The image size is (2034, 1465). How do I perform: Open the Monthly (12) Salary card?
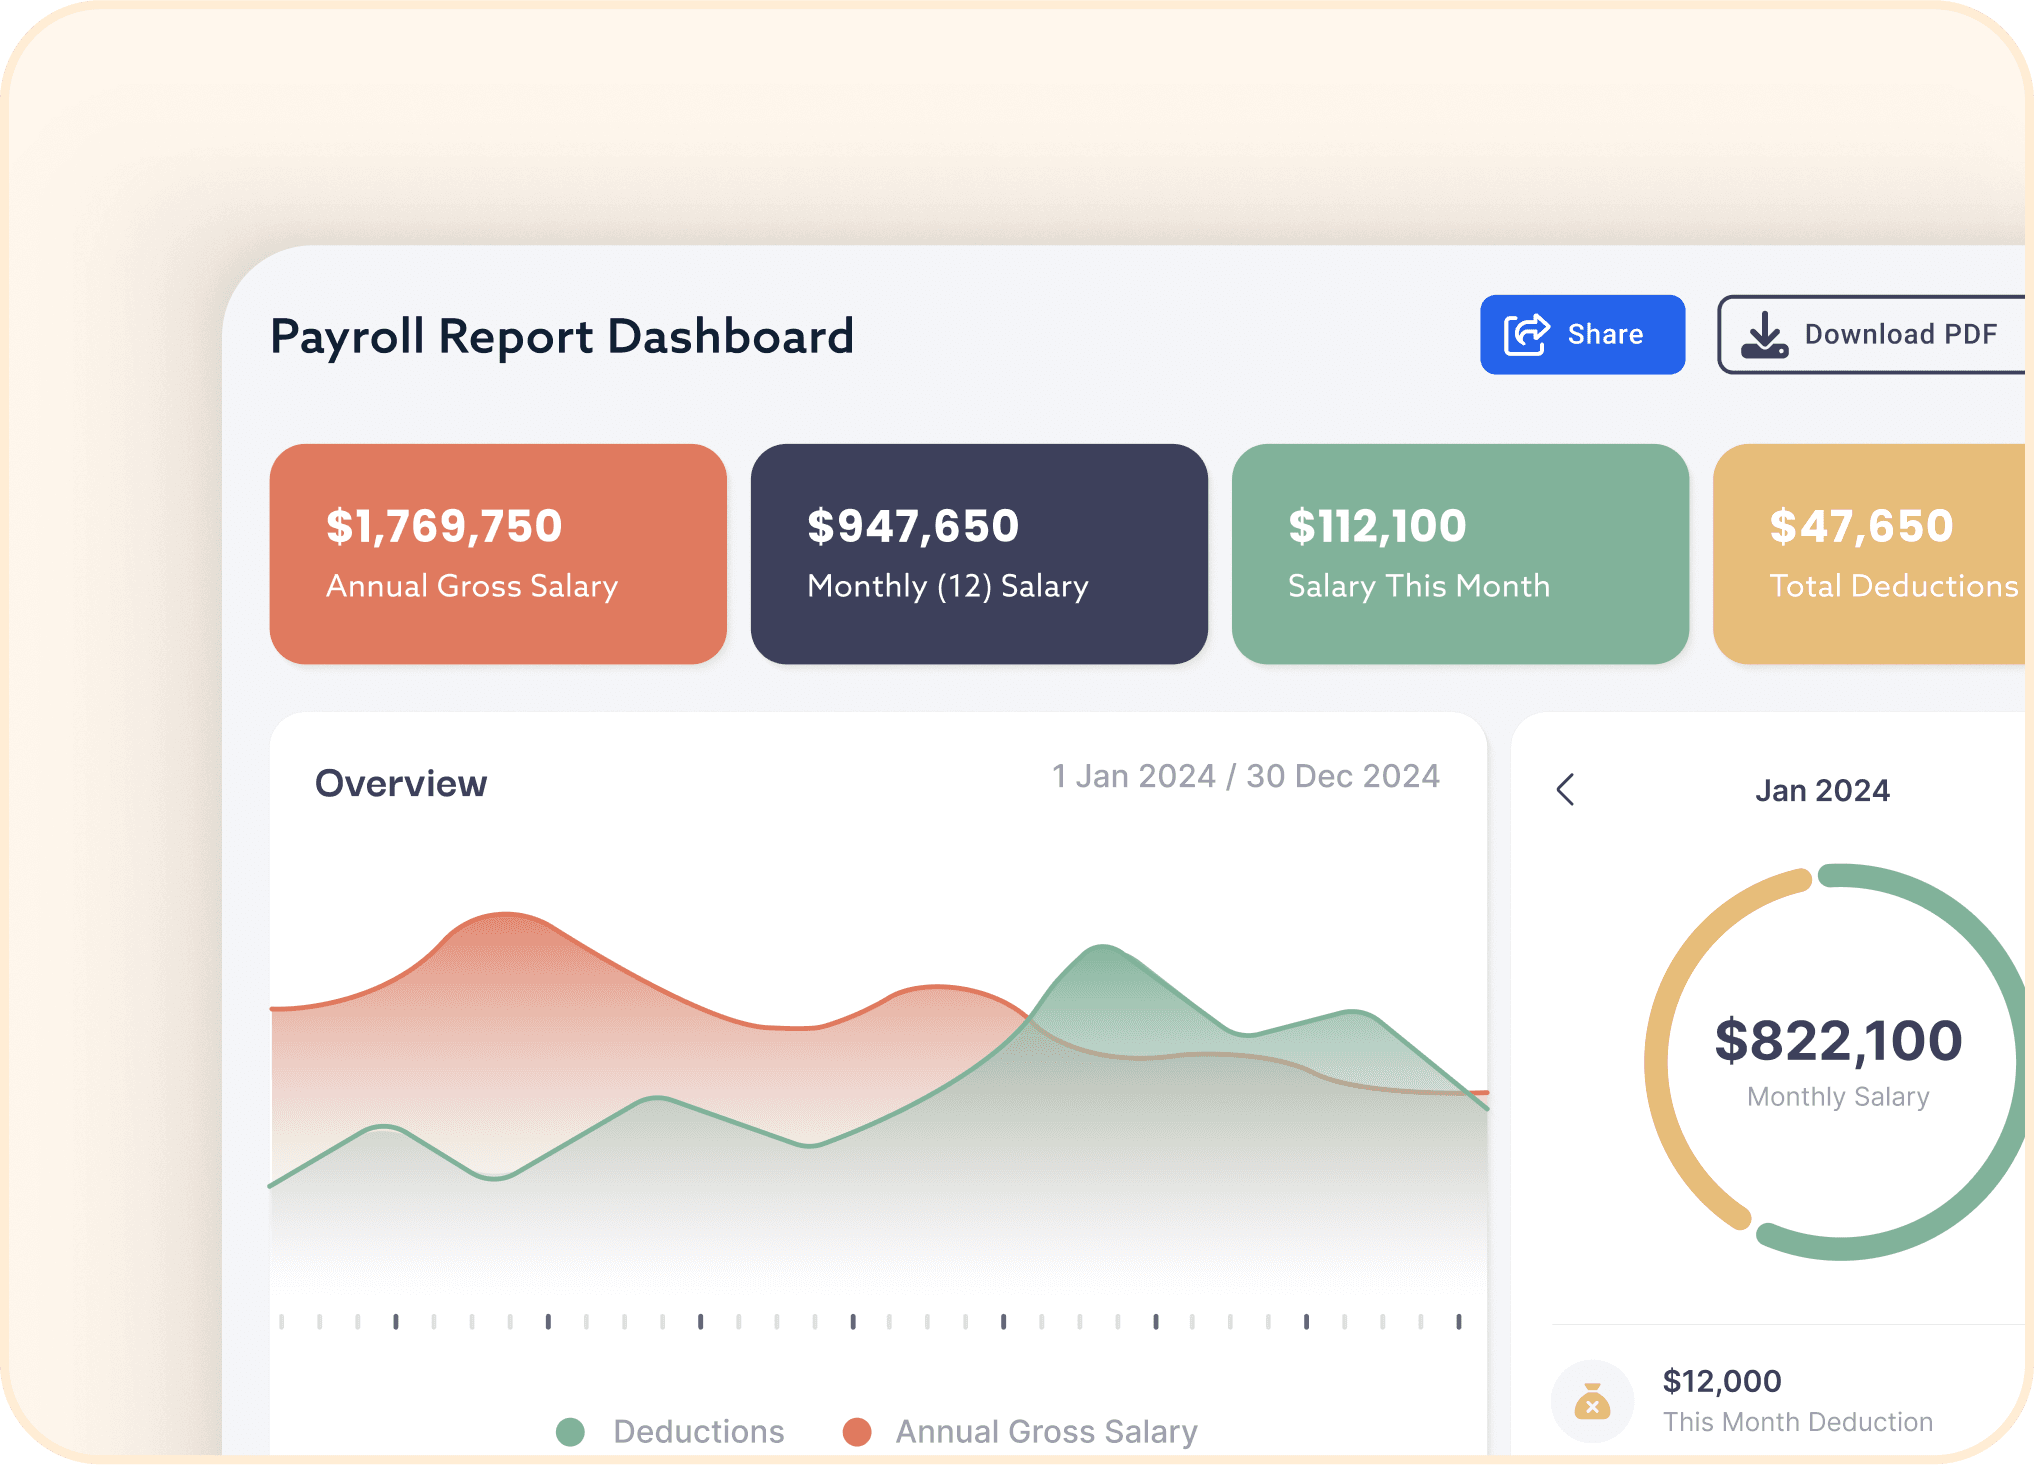point(979,554)
